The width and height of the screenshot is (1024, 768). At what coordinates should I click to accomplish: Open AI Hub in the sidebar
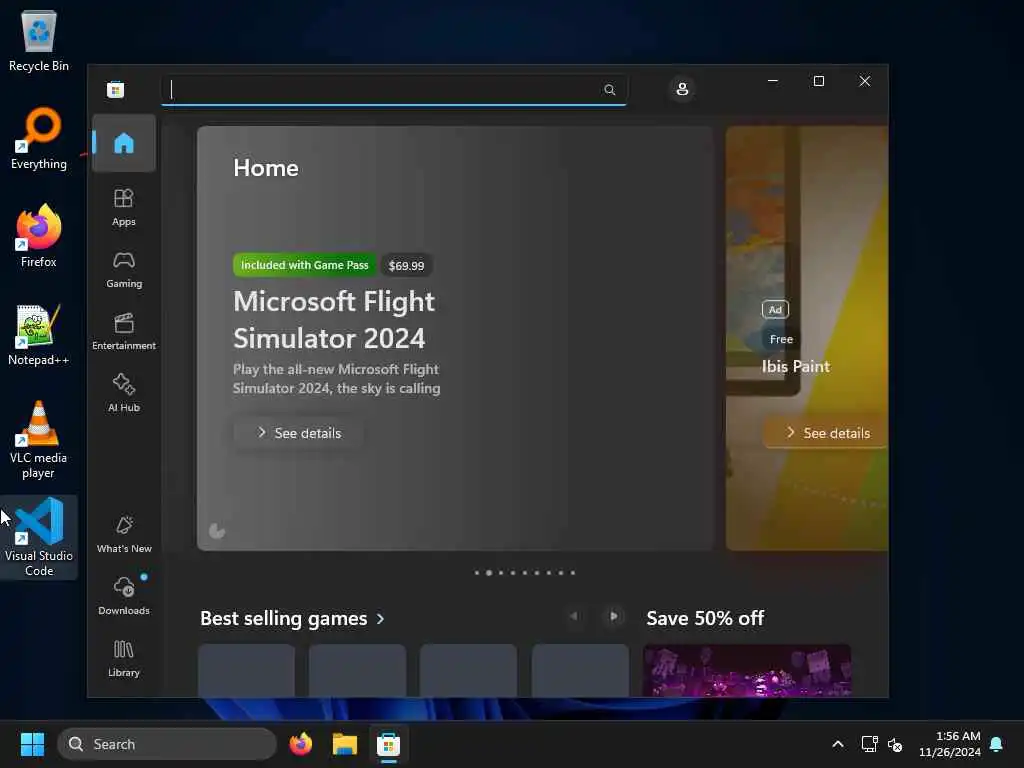pos(123,392)
